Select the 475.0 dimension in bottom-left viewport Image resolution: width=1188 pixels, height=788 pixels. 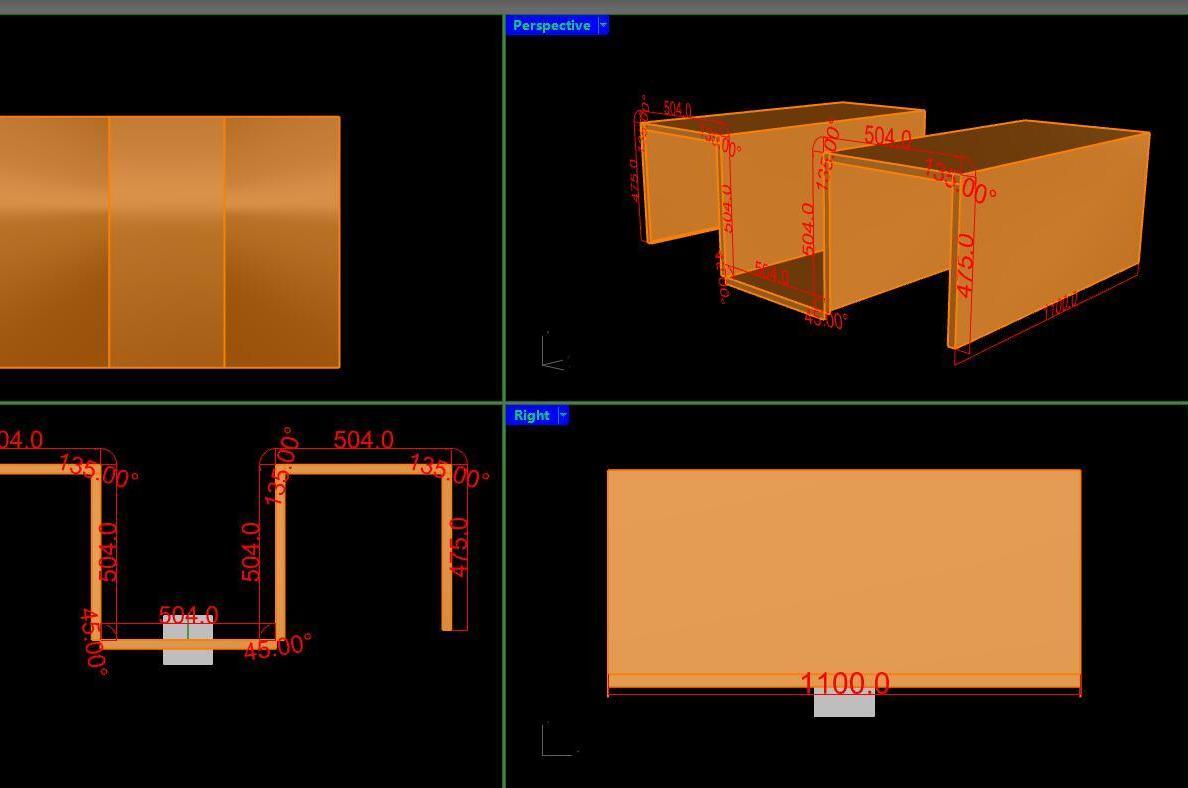(x=458, y=547)
